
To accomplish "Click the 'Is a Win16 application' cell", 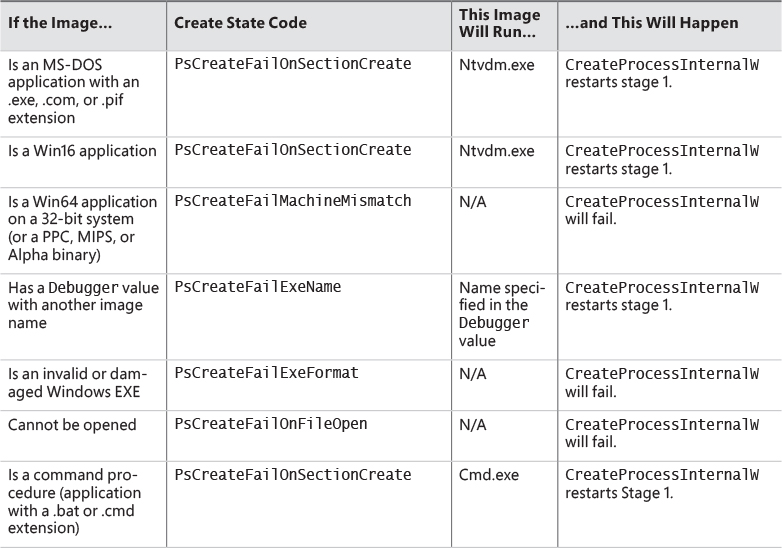I will pyautogui.click(x=82, y=151).
